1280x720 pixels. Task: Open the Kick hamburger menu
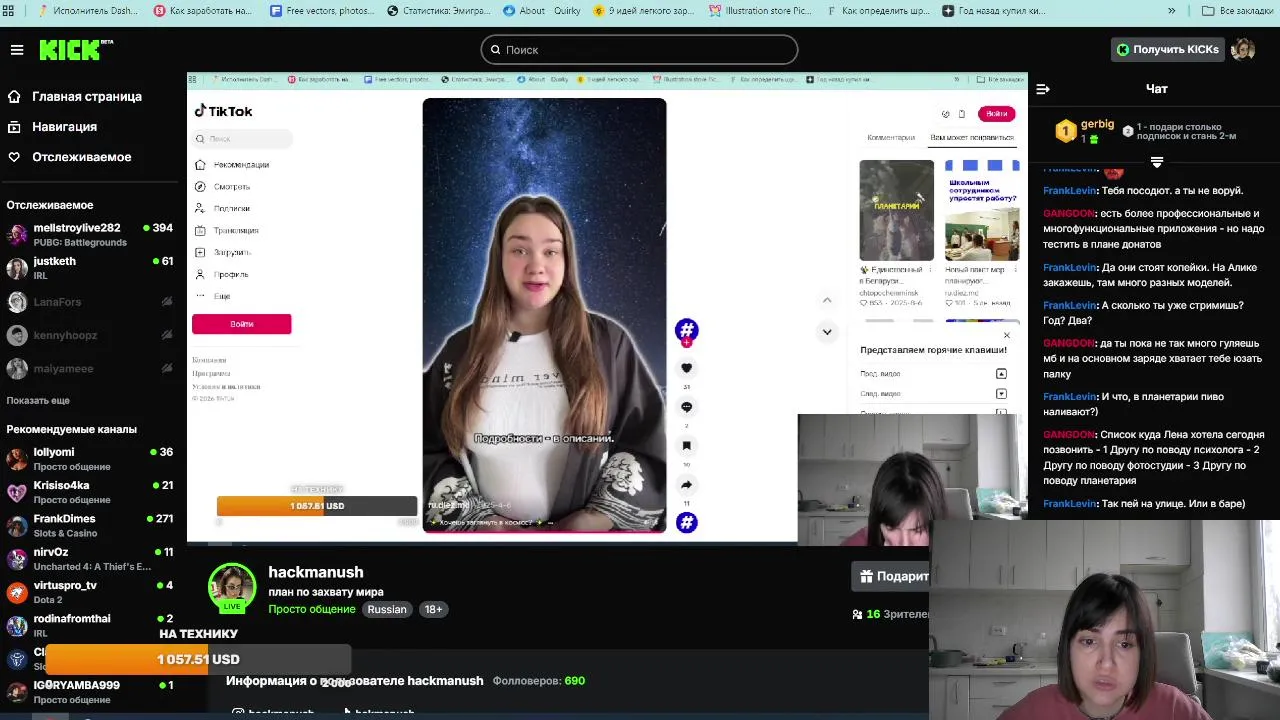[x=17, y=49]
